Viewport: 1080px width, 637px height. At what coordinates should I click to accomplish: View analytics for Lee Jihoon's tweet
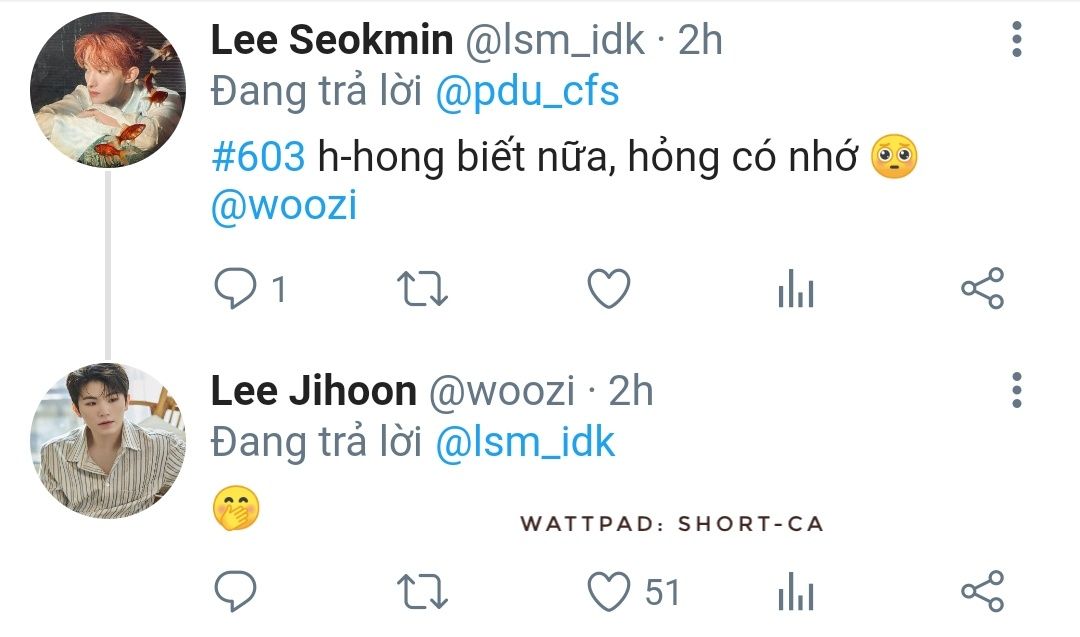[x=796, y=592]
